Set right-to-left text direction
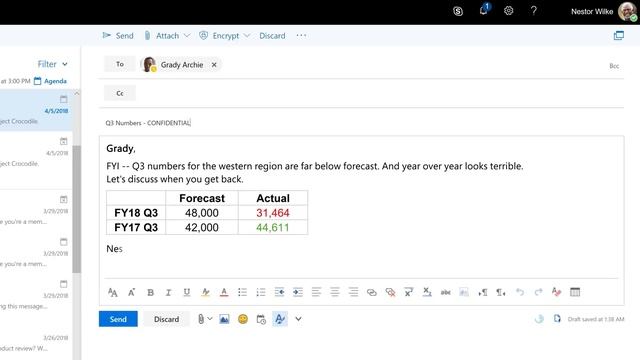Screen dimensions: 640x360 [501, 292]
